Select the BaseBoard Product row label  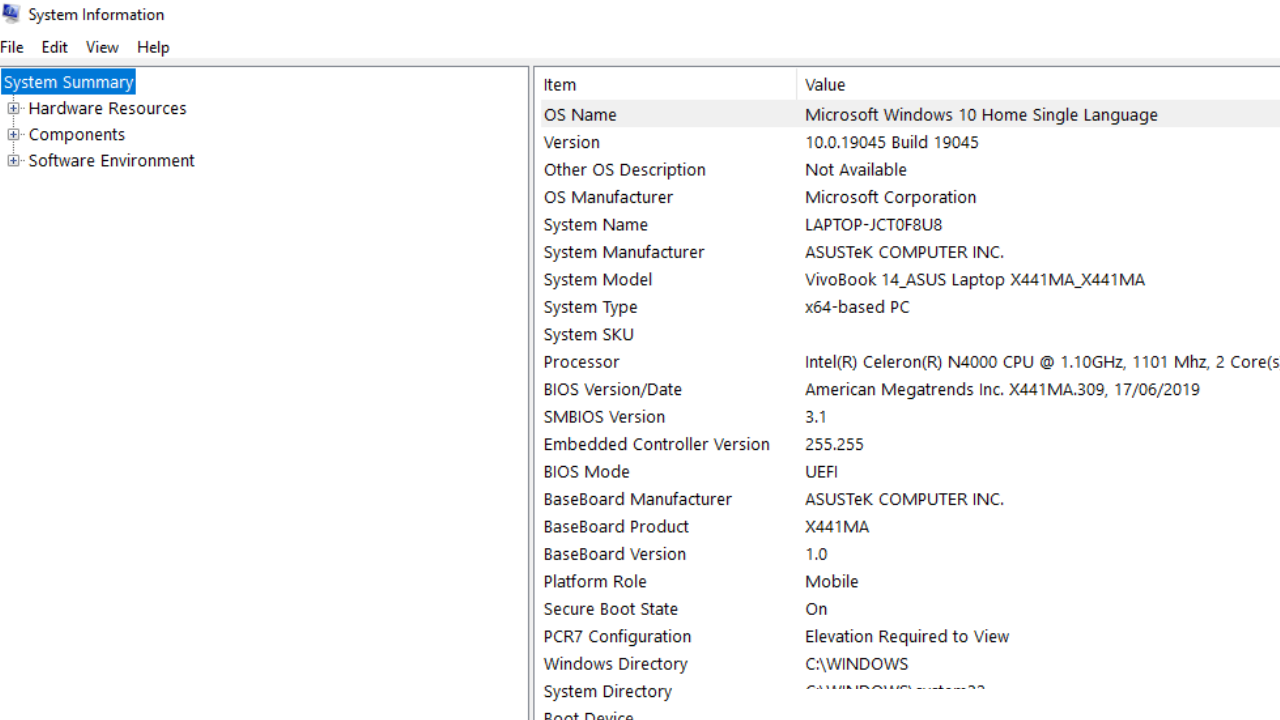(617, 527)
